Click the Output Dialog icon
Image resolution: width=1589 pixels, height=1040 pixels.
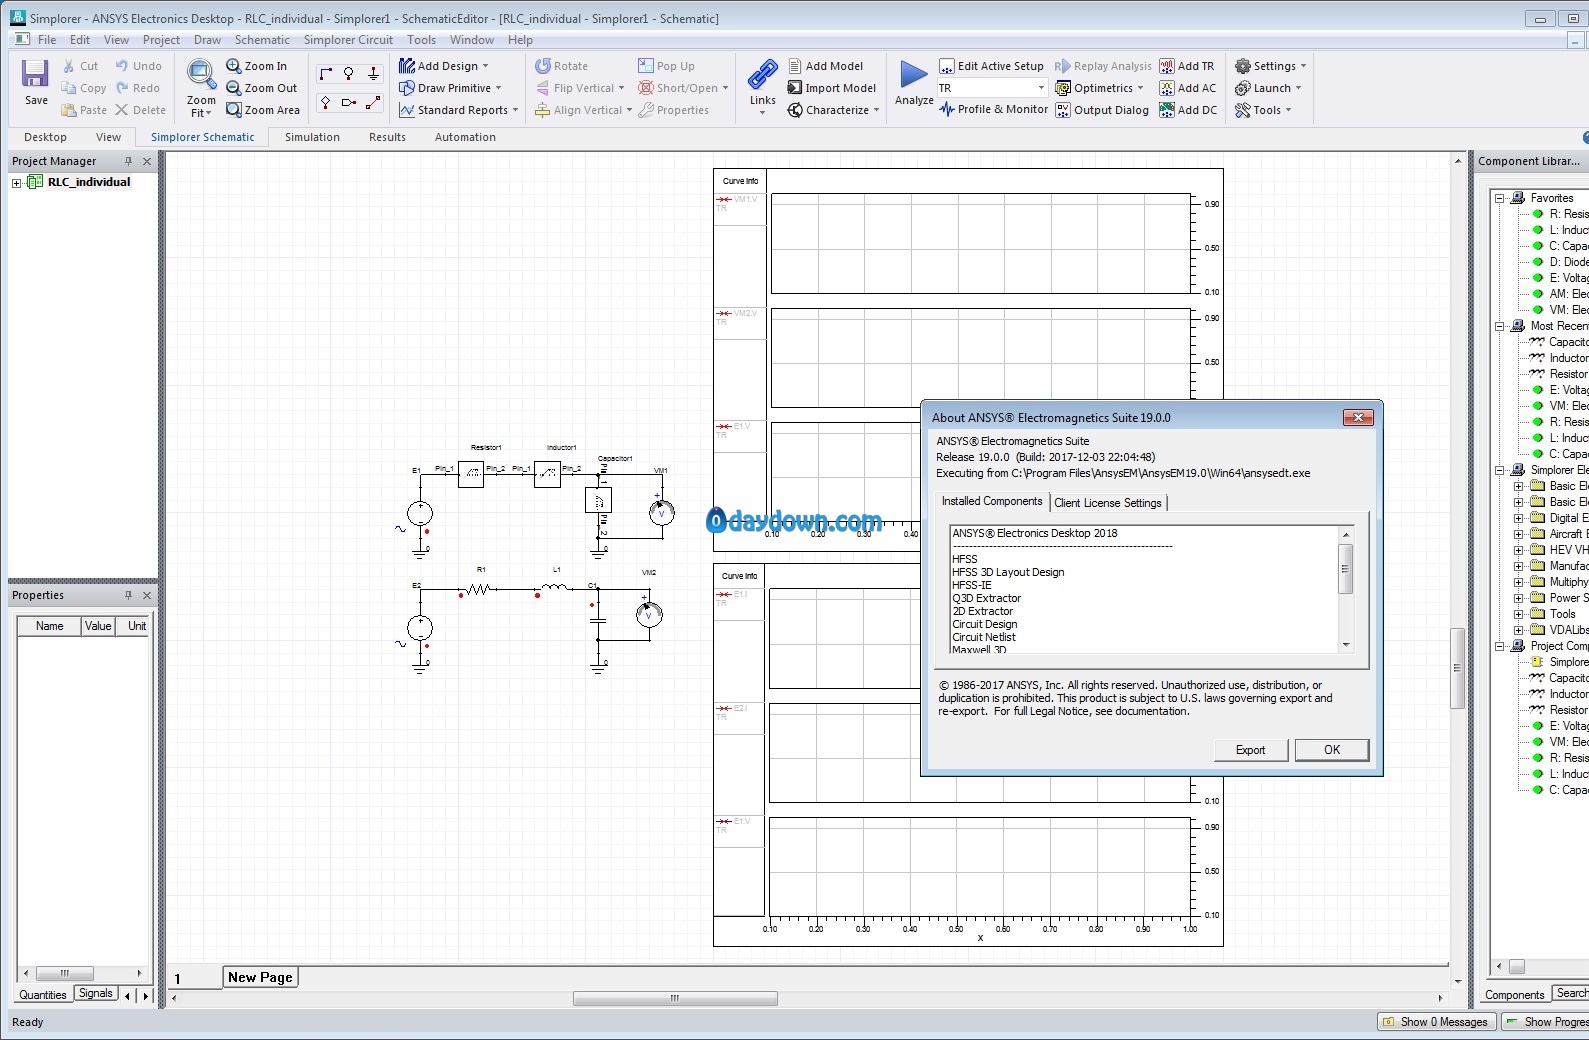pos(1063,110)
